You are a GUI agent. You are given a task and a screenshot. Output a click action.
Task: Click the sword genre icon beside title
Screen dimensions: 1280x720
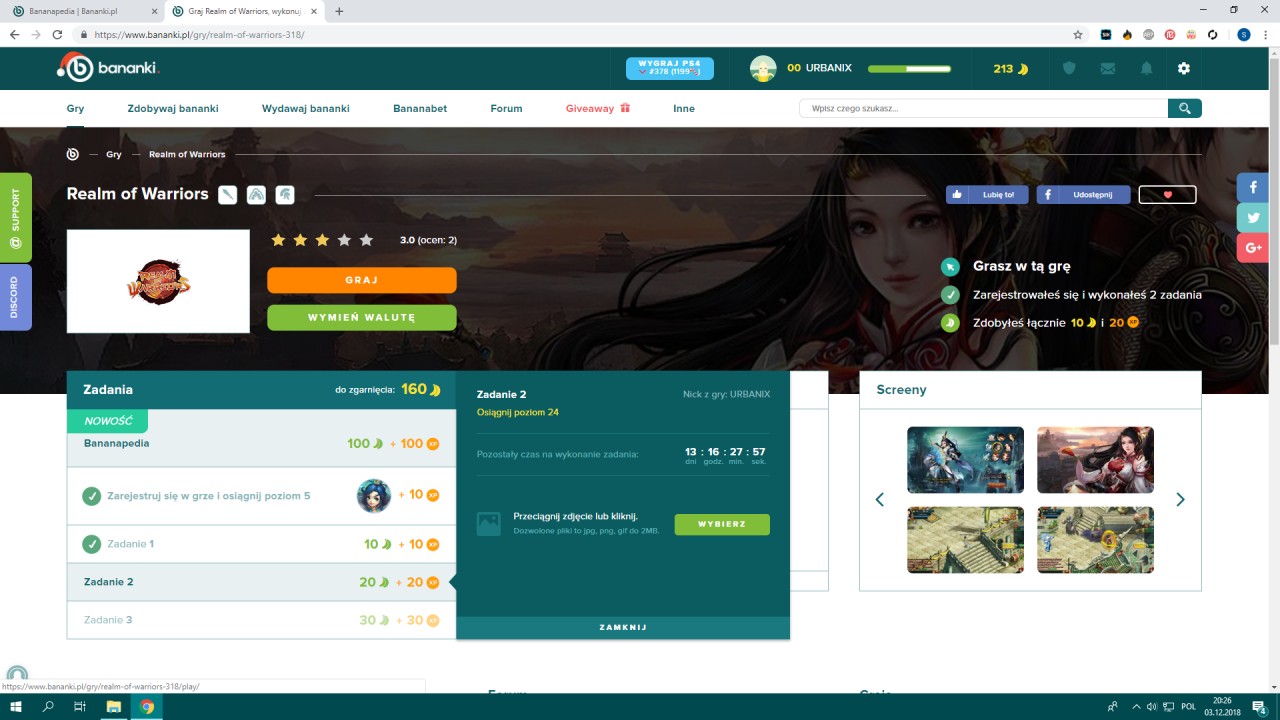pyautogui.click(x=228, y=194)
